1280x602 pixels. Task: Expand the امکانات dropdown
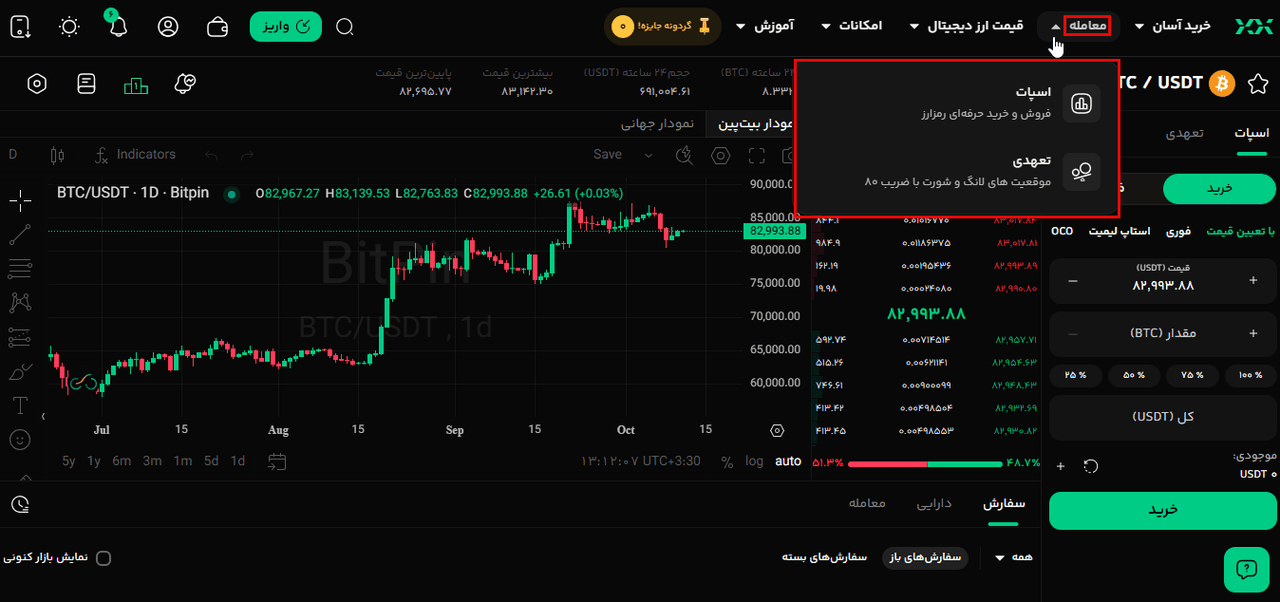point(852,26)
